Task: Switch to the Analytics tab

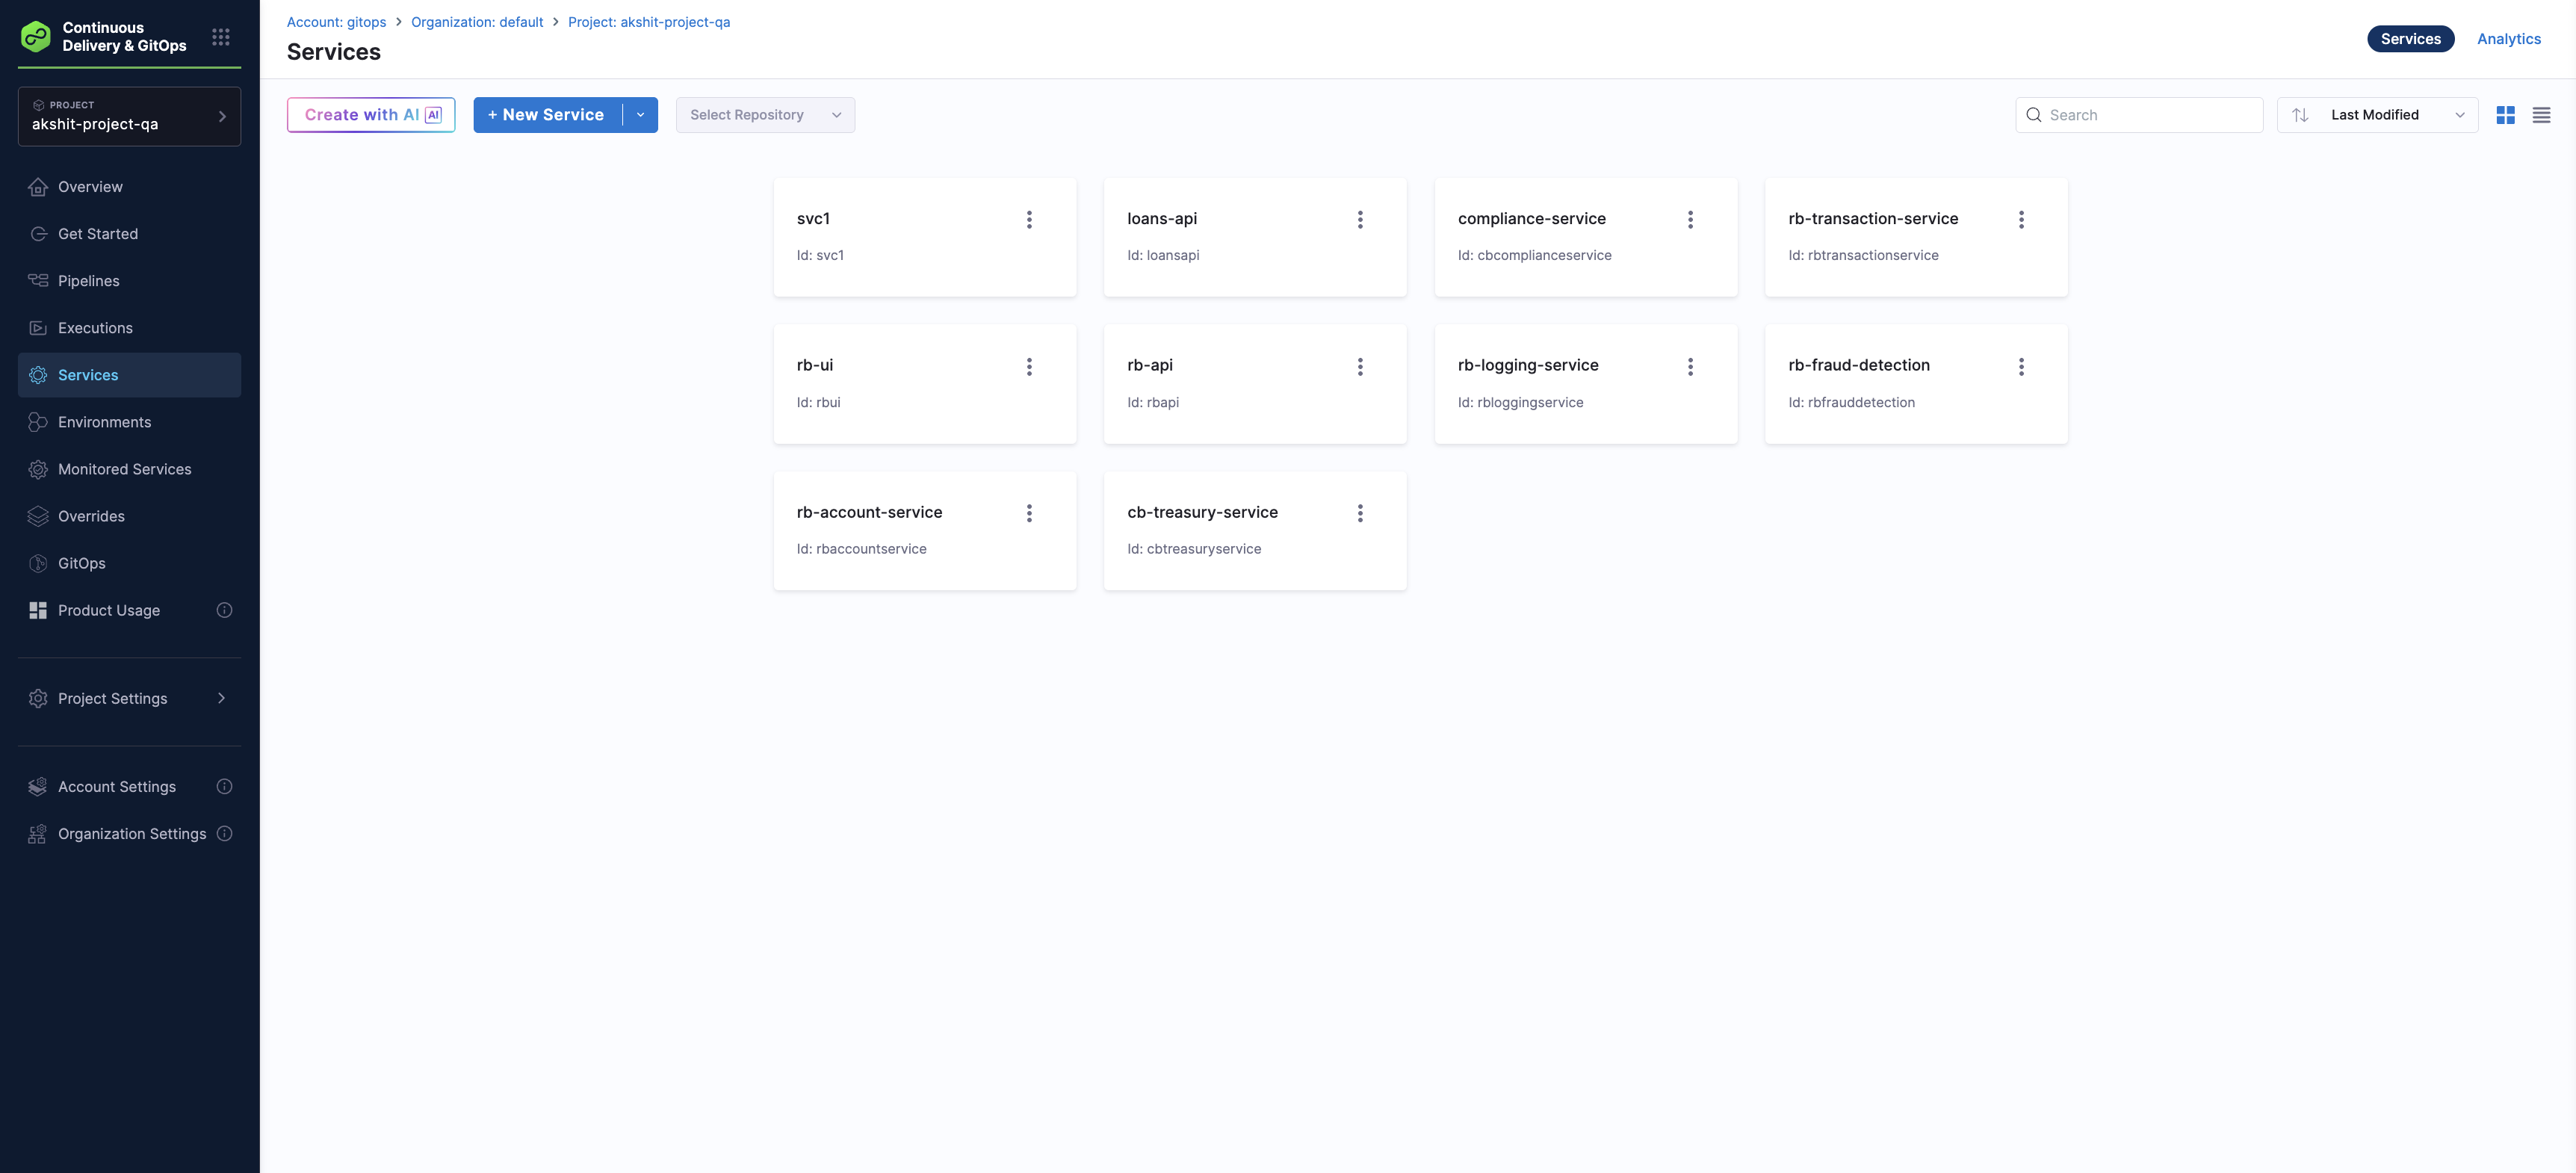Action: [x=2508, y=39]
